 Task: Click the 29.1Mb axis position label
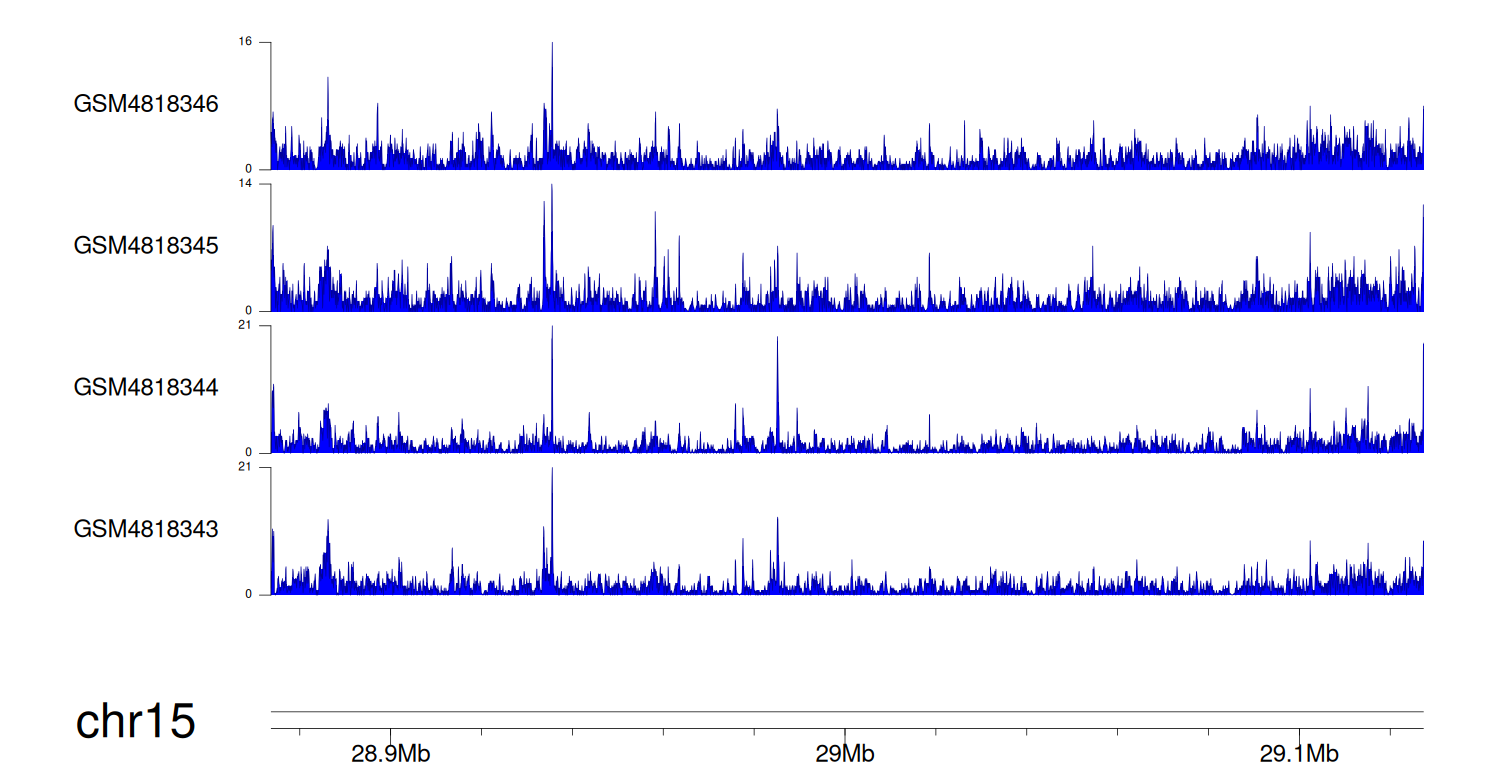pos(1299,754)
